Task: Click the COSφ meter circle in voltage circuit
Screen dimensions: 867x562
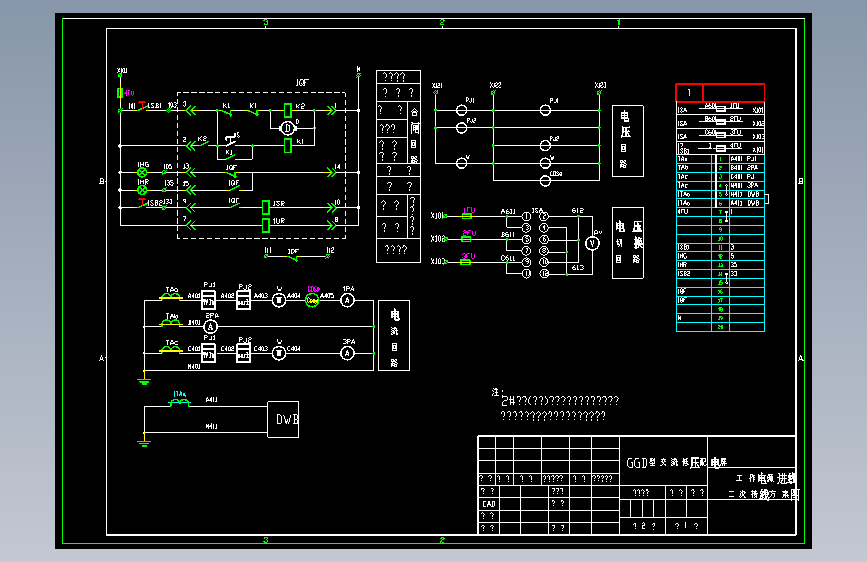Action: pos(545,181)
